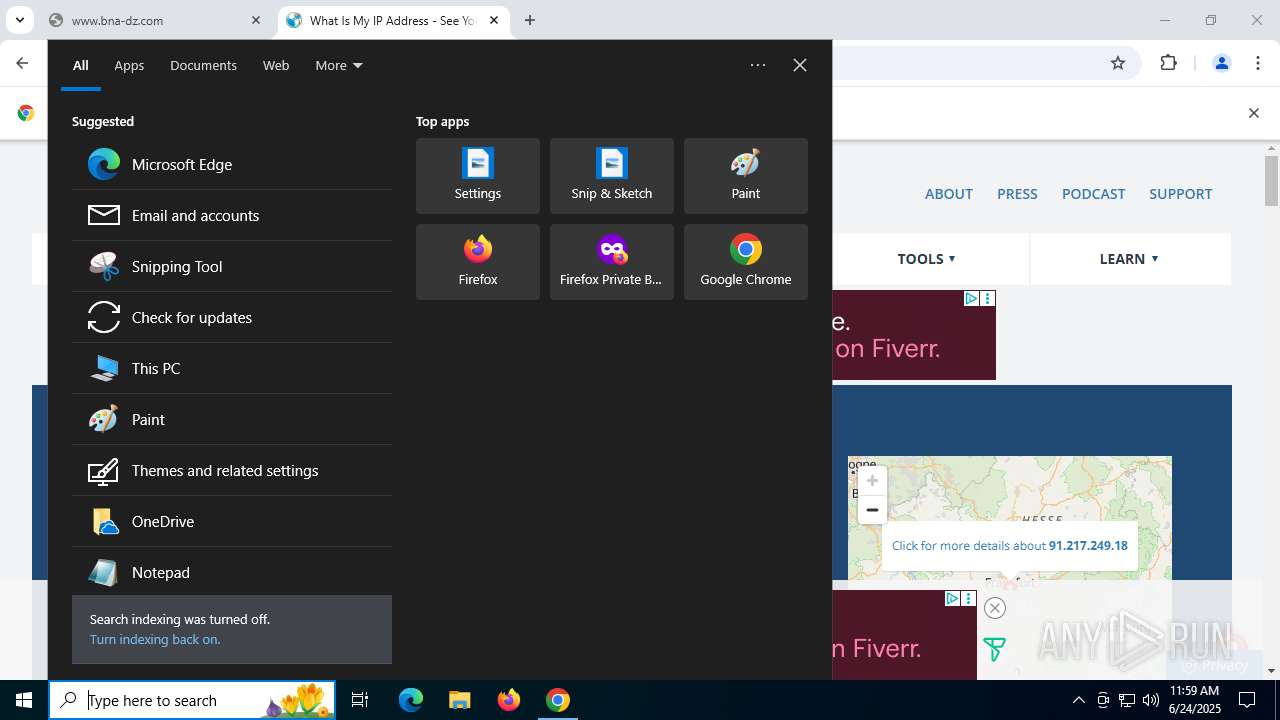The height and width of the screenshot is (720, 1280).
Task: Zoom out on the map
Action: click(x=872, y=510)
